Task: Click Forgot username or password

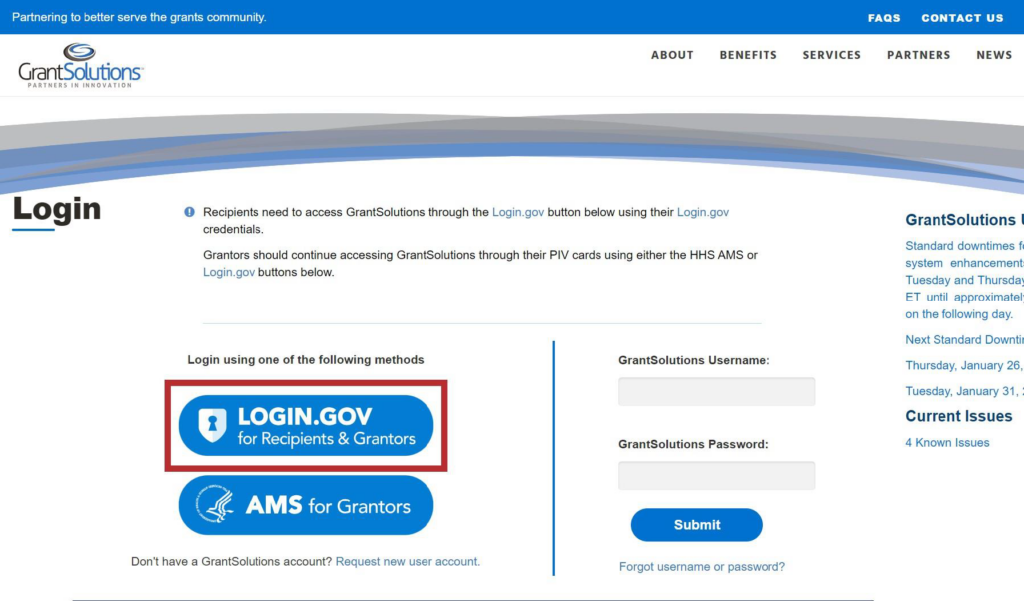Action: click(x=702, y=566)
